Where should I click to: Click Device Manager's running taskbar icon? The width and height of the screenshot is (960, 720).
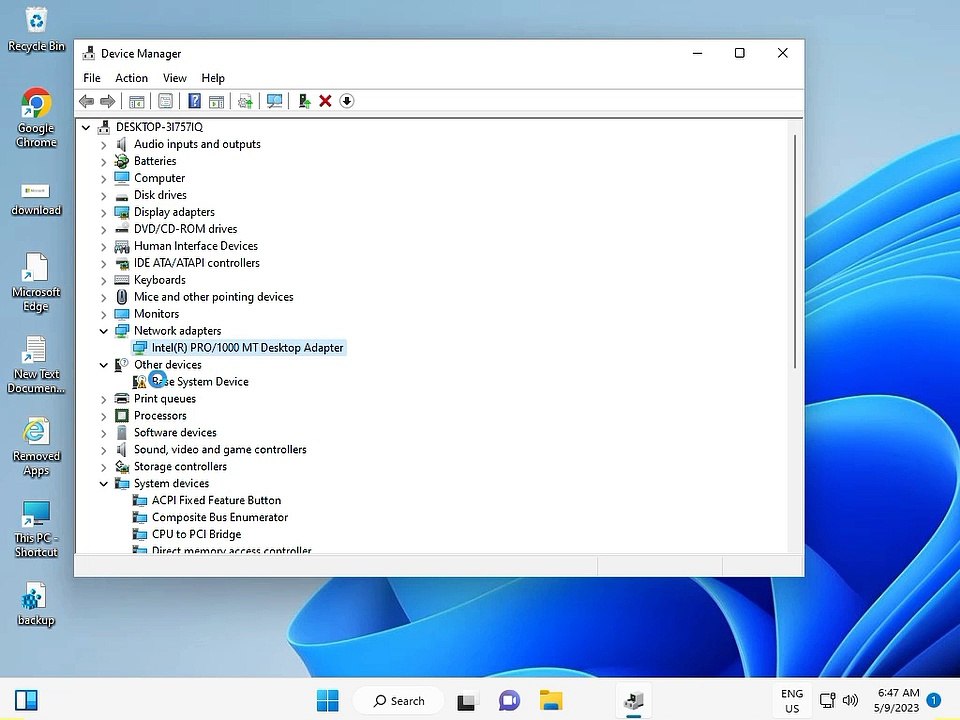tap(634, 700)
